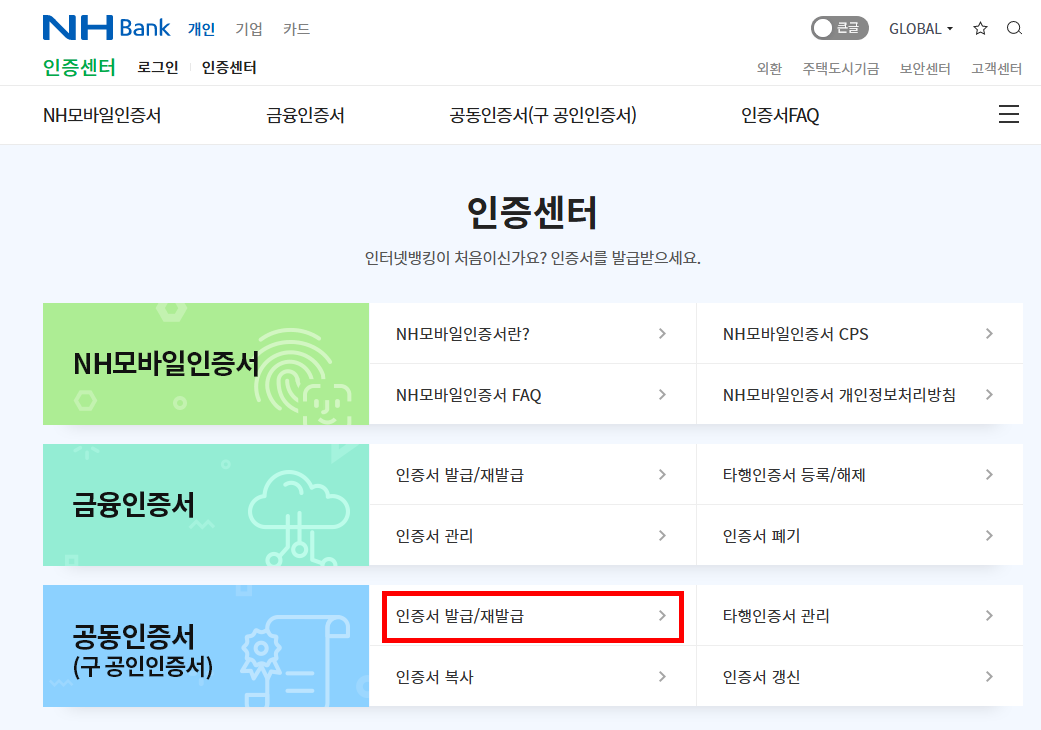Toggle the 큰글 large text switch
The width and height of the screenshot is (1041, 730).
[839, 28]
